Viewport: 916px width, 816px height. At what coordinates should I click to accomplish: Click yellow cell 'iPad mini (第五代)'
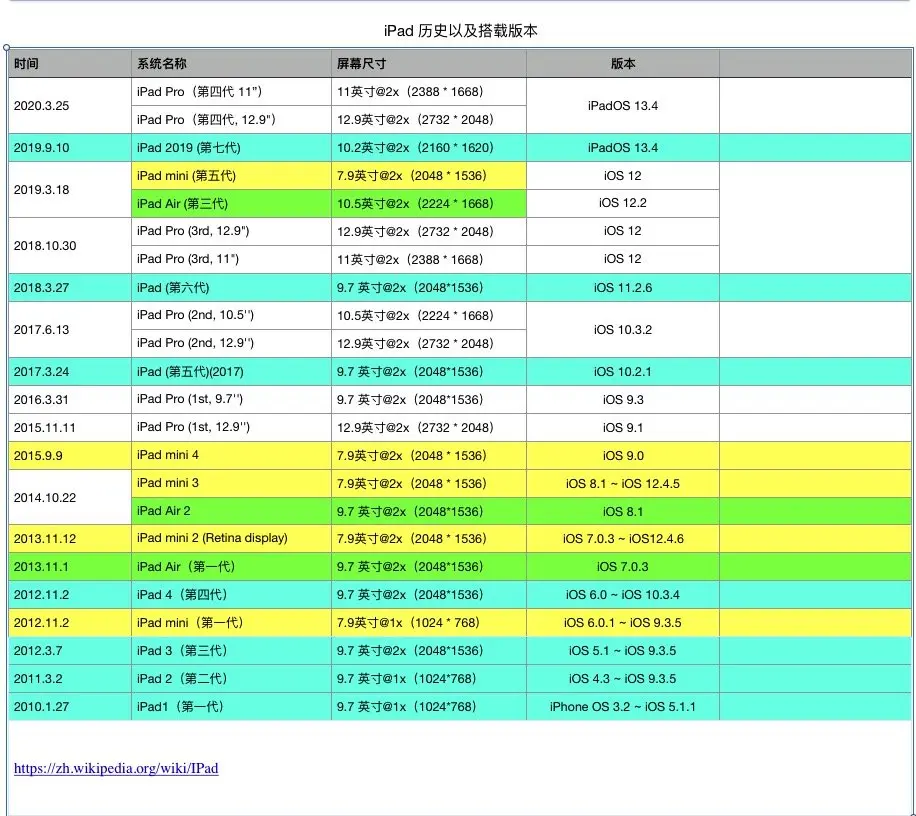click(x=231, y=176)
